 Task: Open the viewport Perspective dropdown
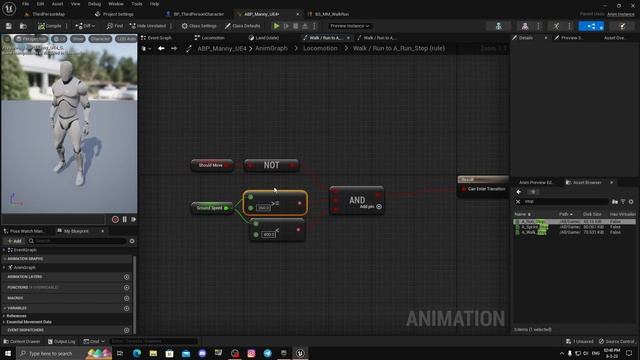click(x=31, y=39)
